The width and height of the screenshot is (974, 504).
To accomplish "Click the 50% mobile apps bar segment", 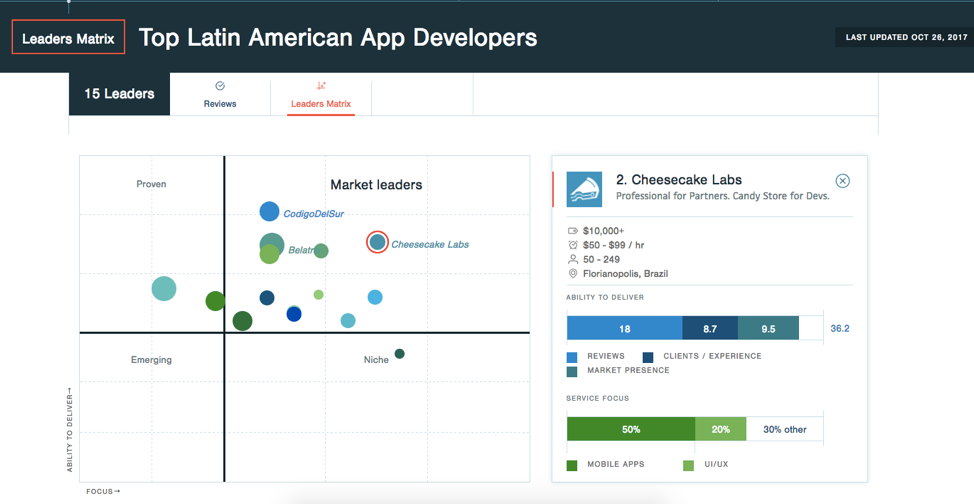I will [x=631, y=429].
